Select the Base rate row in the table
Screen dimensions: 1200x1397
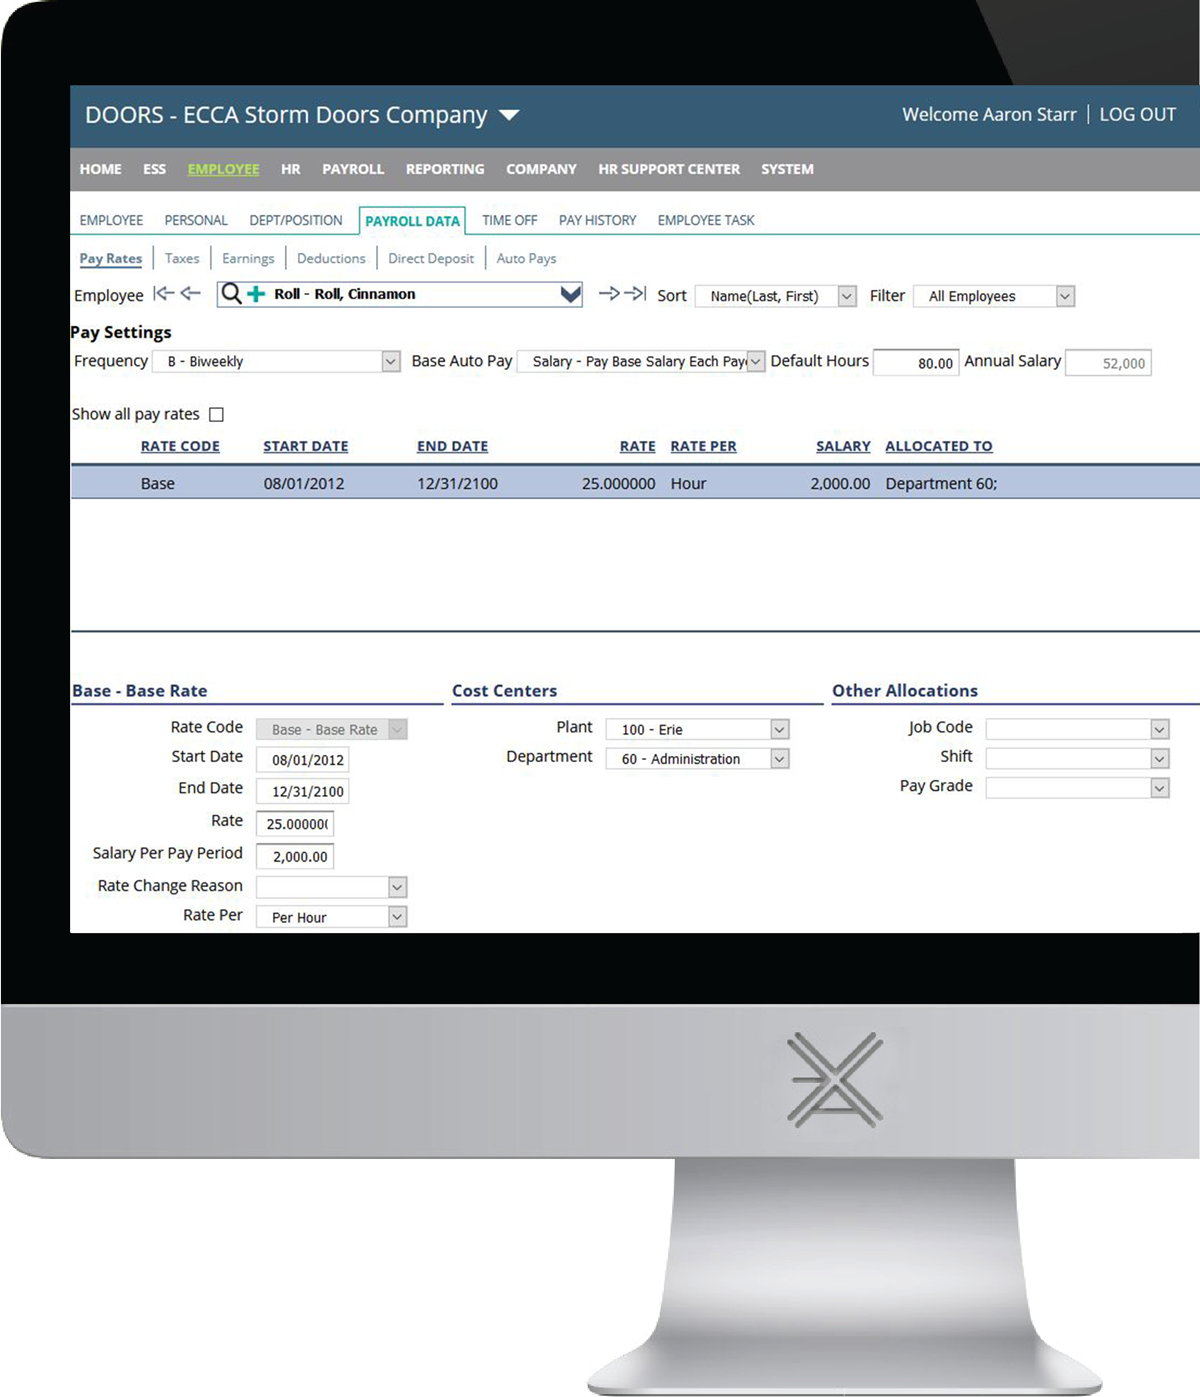point(400,483)
